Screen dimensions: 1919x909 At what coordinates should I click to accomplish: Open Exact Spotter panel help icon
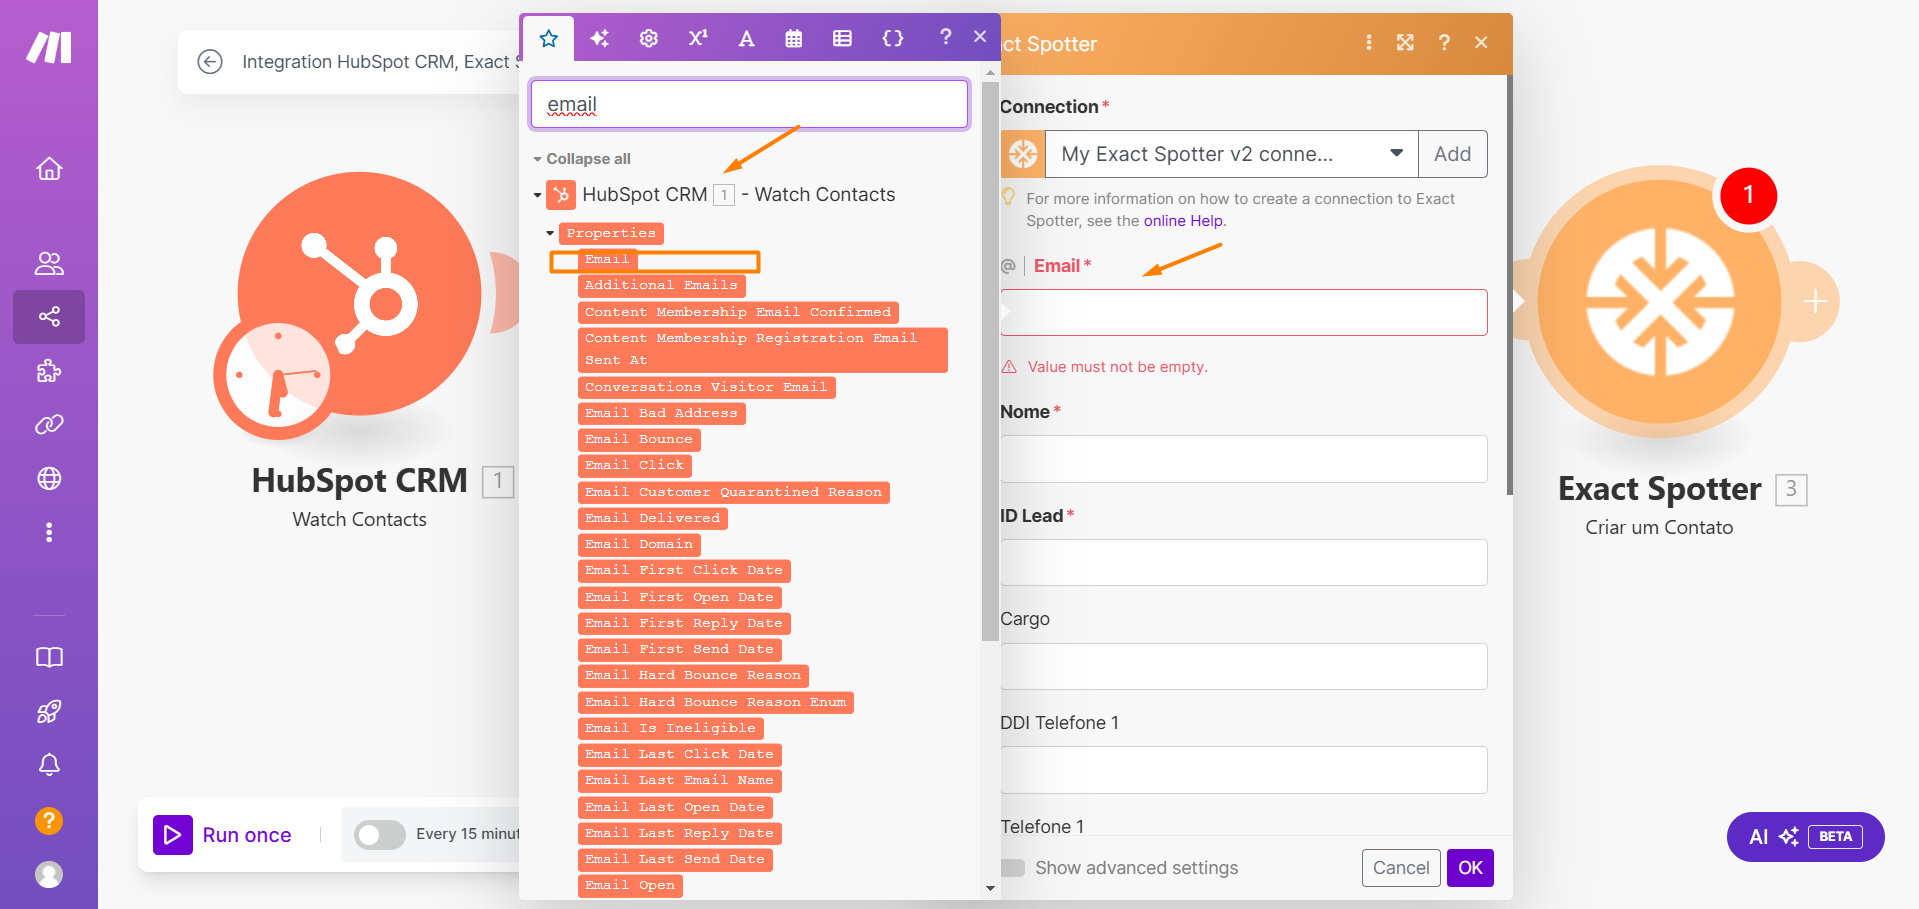point(1444,43)
